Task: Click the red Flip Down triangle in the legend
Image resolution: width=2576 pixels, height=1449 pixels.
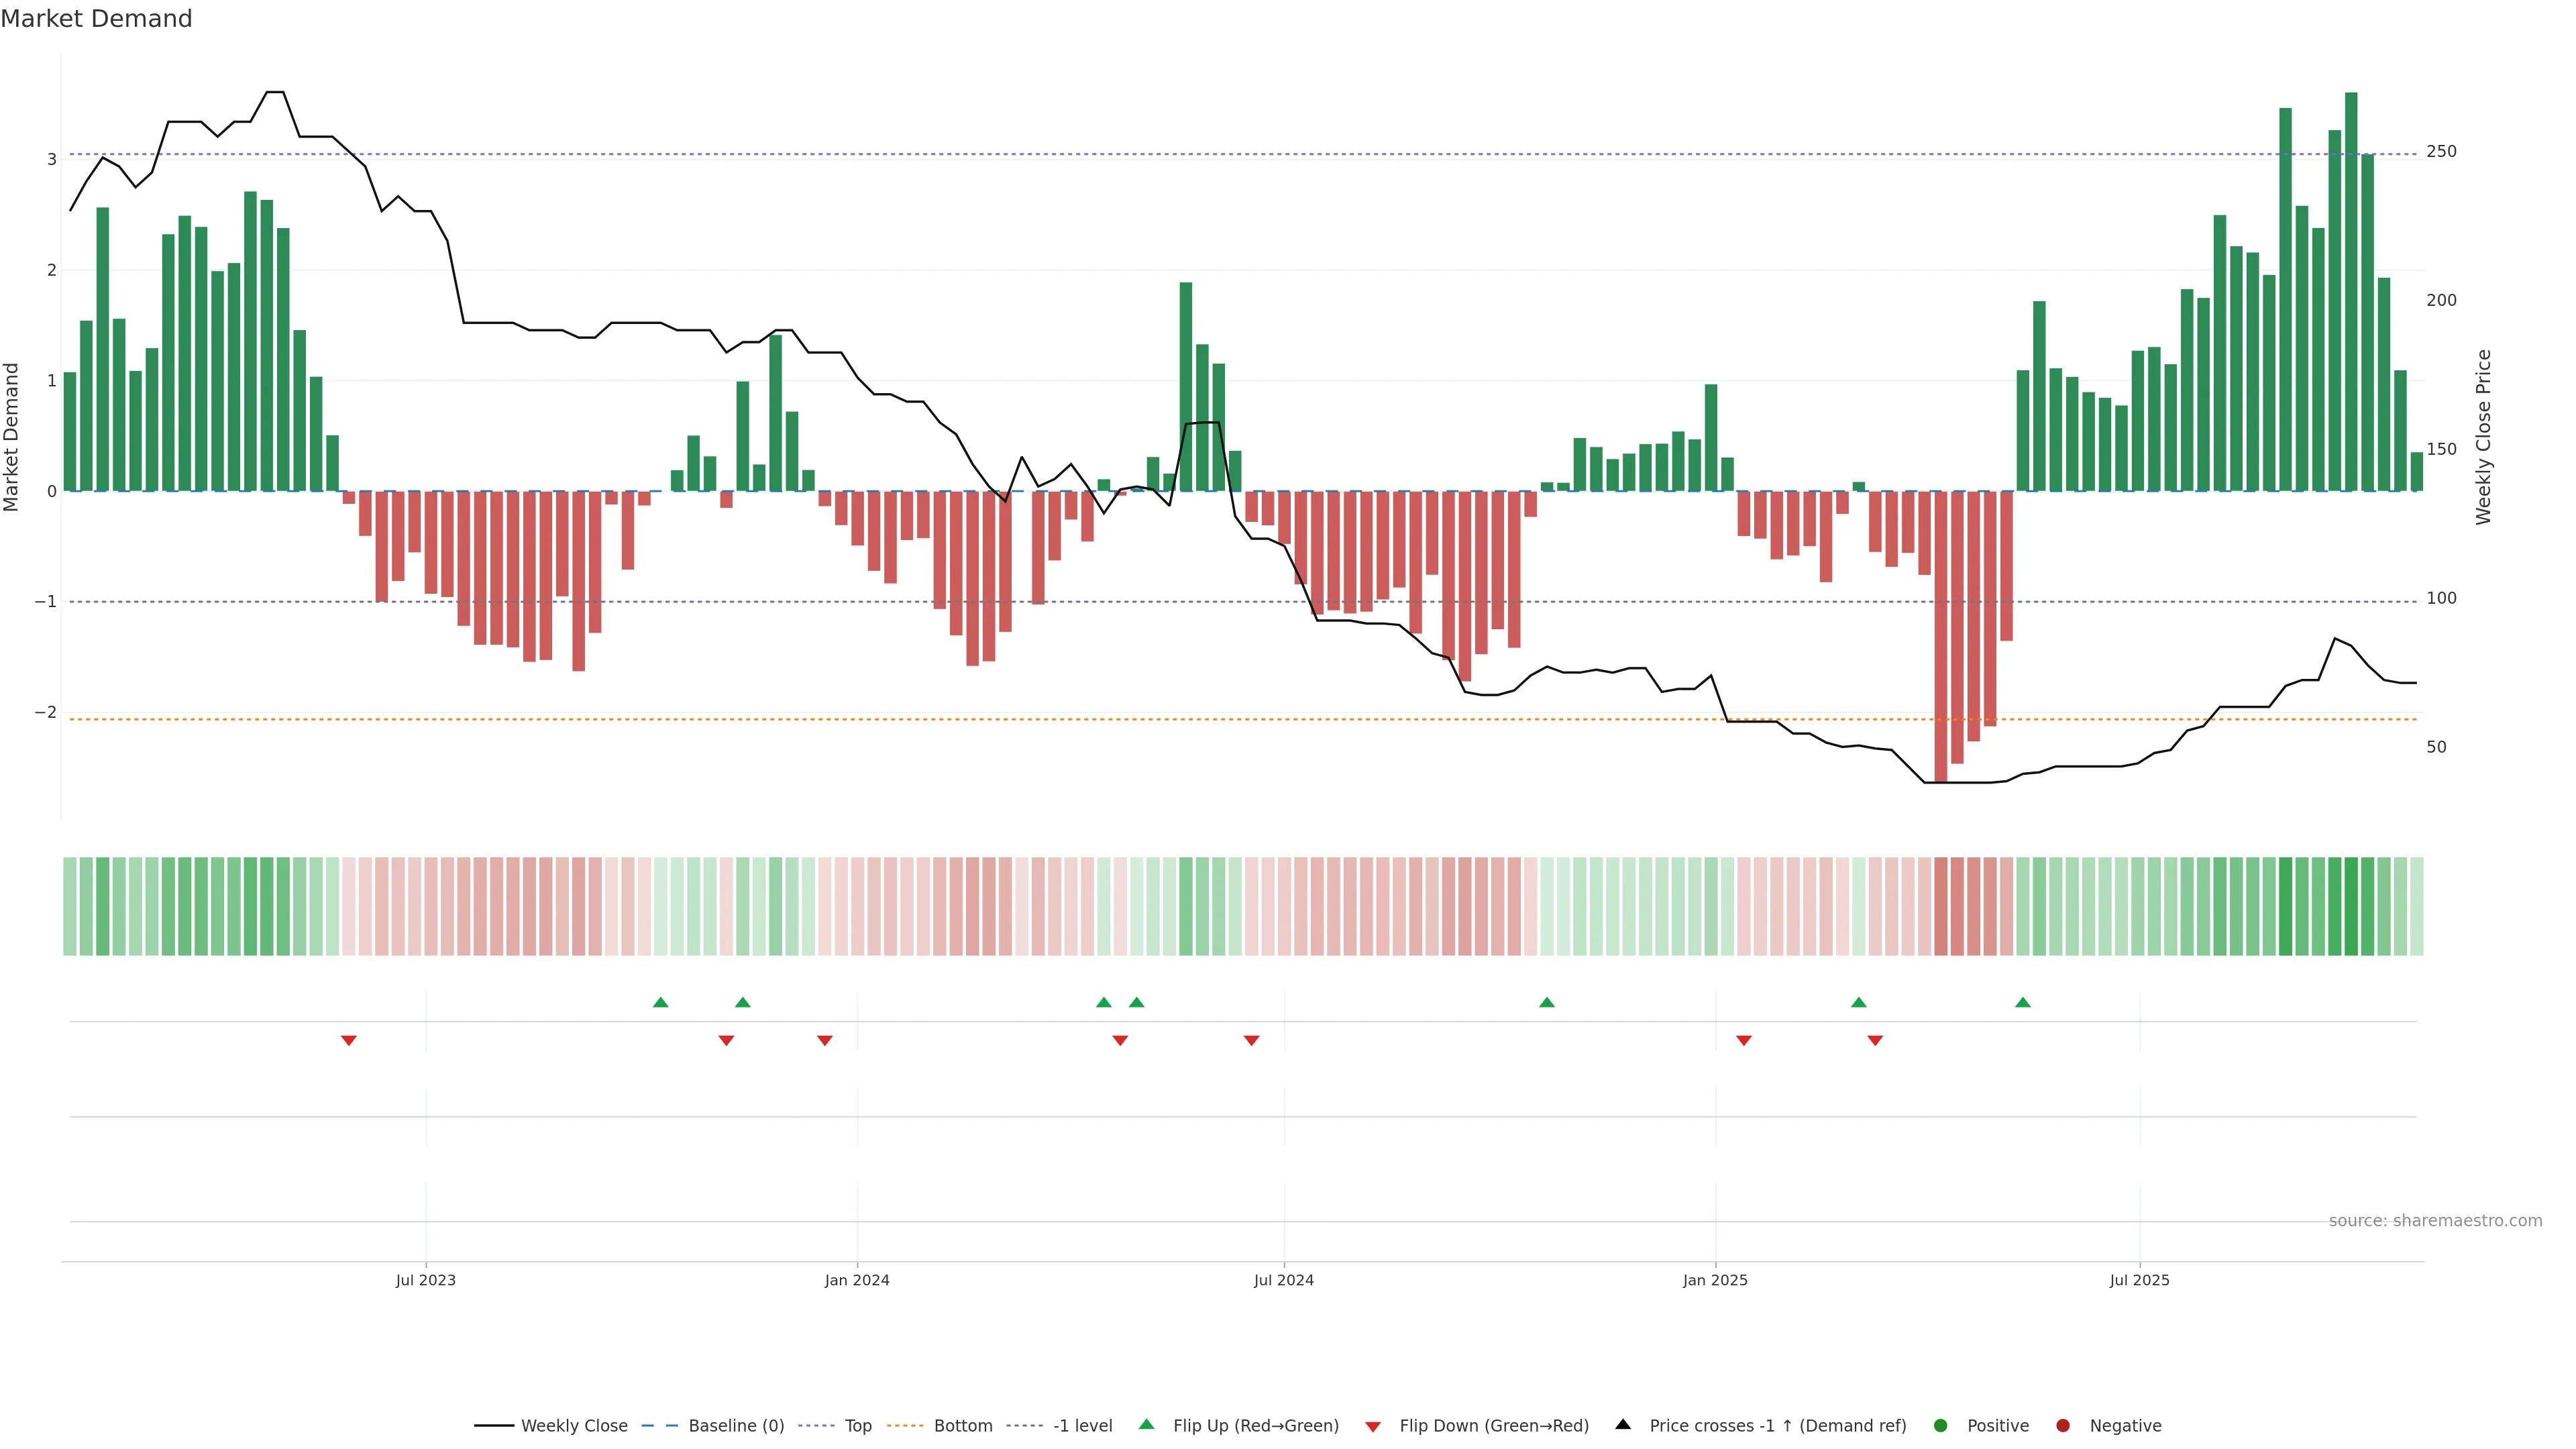Action: coord(1373,1426)
